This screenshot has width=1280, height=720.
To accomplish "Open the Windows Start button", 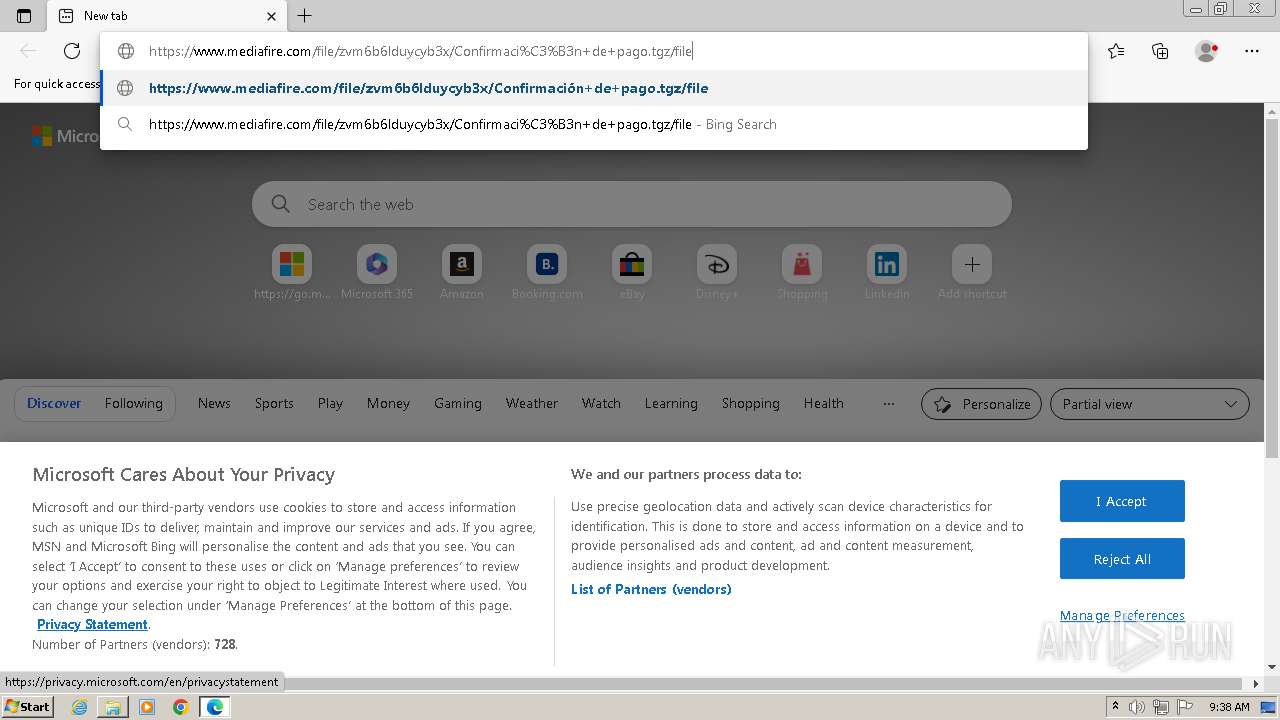I will click(x=28, y=706).
